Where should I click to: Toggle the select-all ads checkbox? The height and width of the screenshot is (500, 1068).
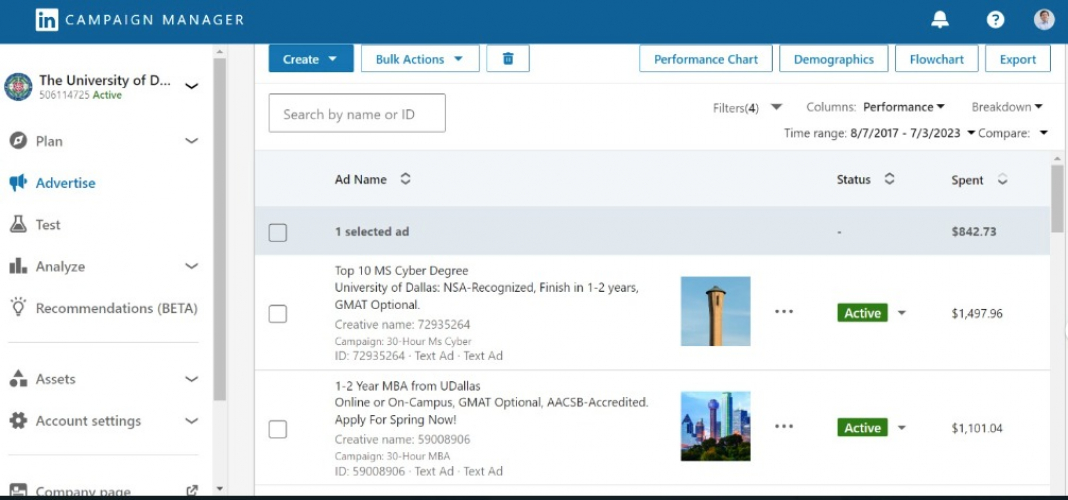coord(277,232)
